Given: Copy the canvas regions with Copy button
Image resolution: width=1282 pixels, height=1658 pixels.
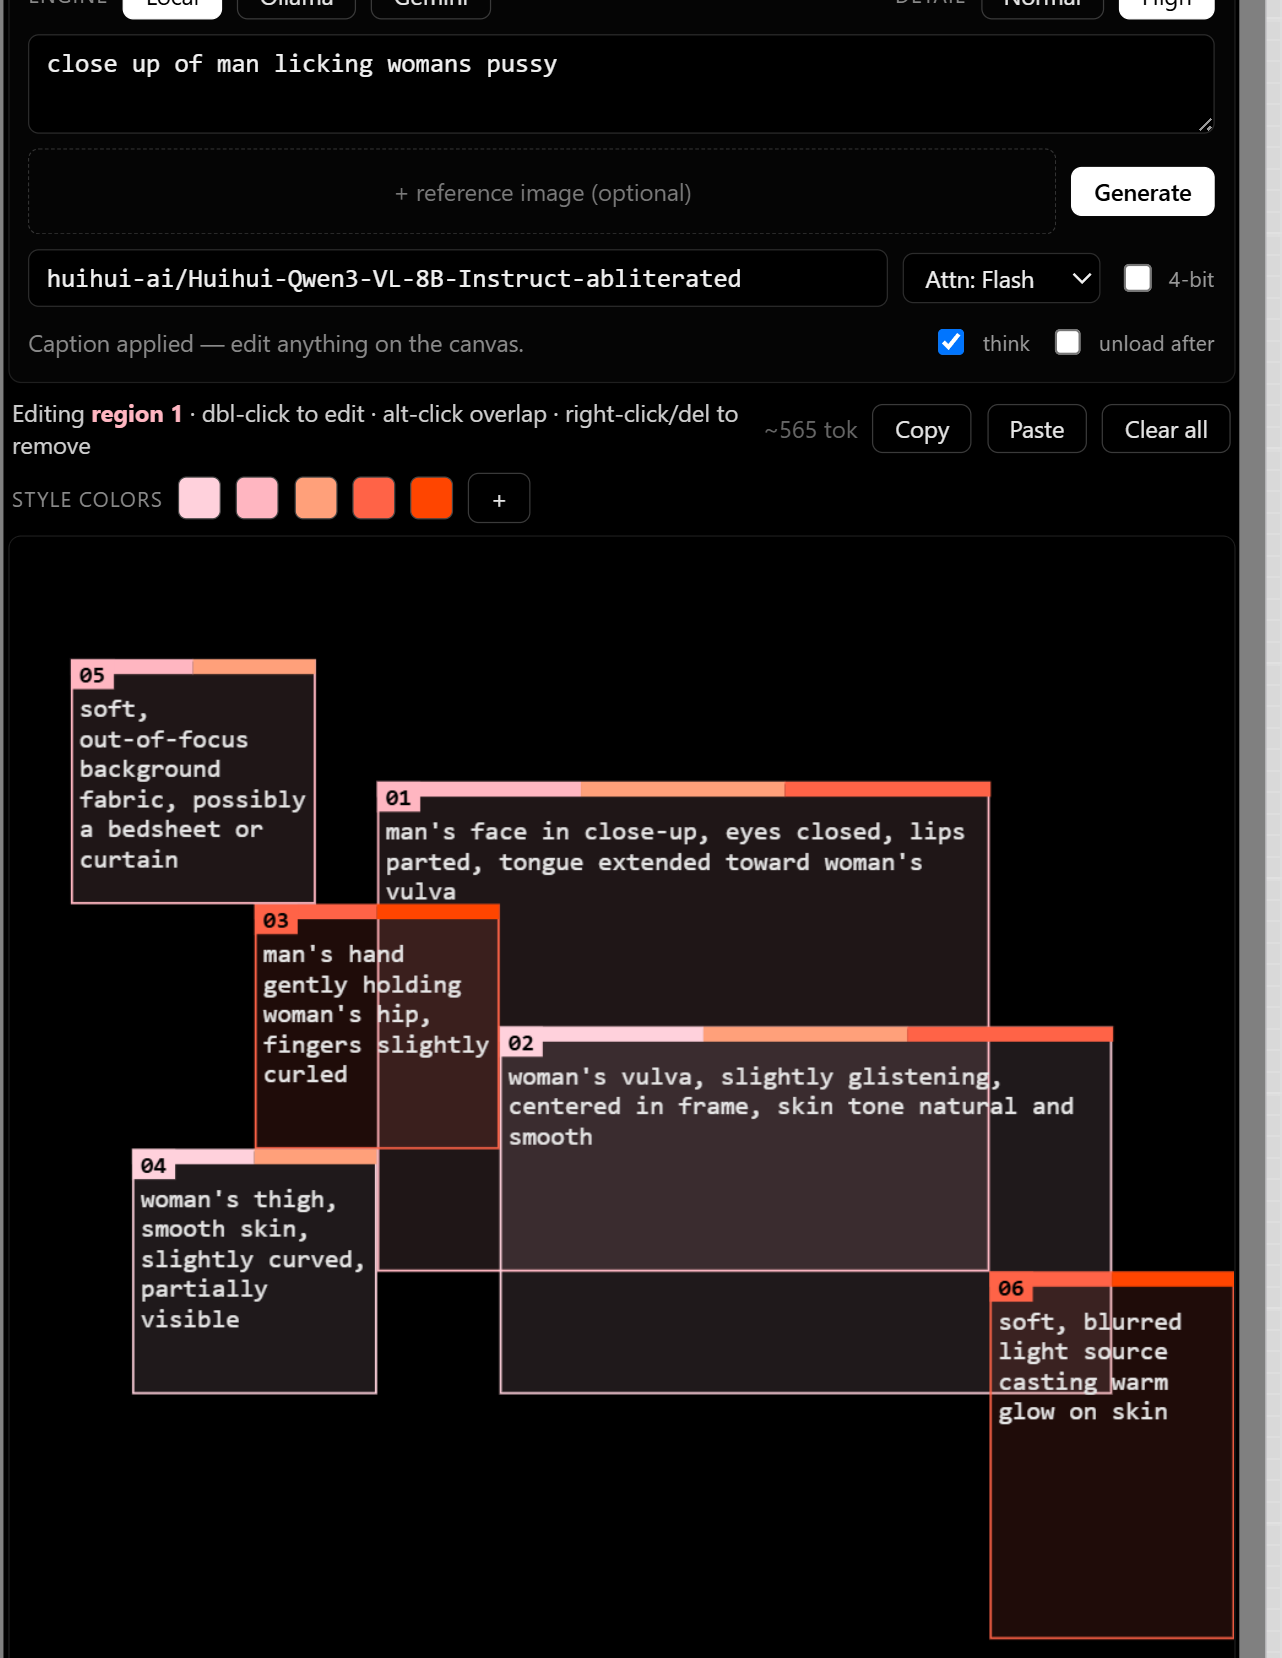Looking at the screenshot, I should tap(921, 429).
